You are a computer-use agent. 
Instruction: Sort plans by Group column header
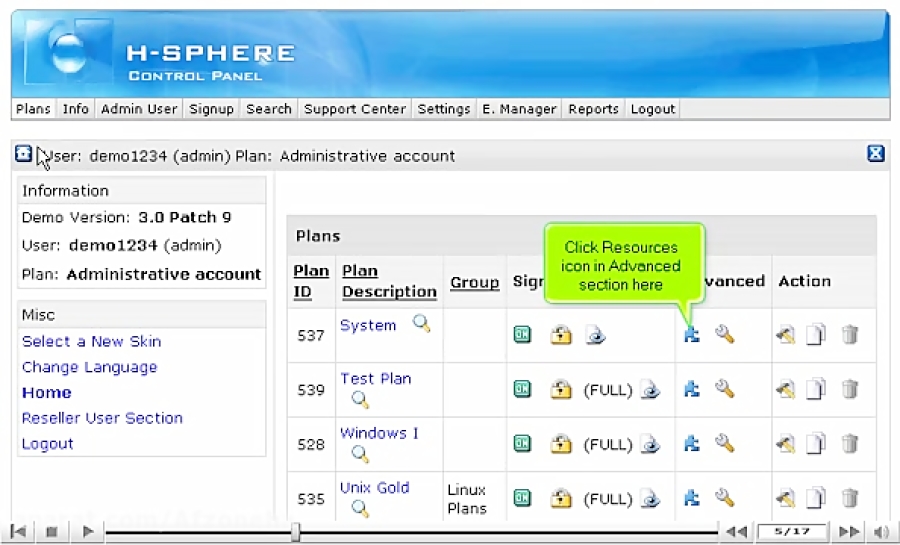pos(474,282)
